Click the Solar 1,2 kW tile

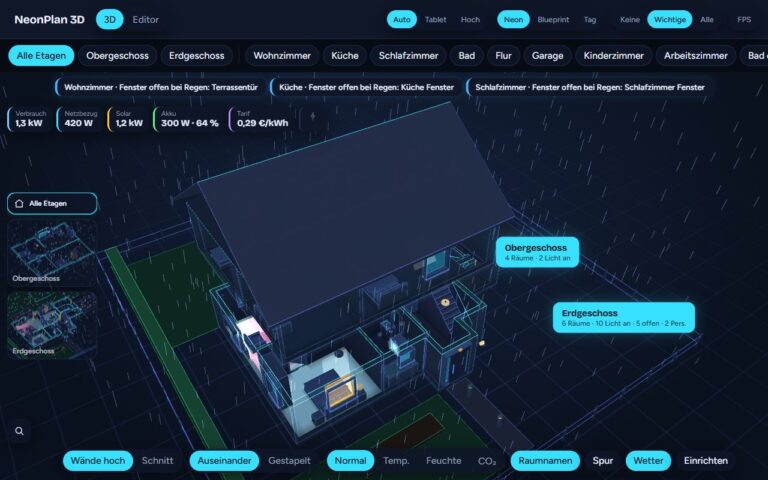click(x=129, y=120)
